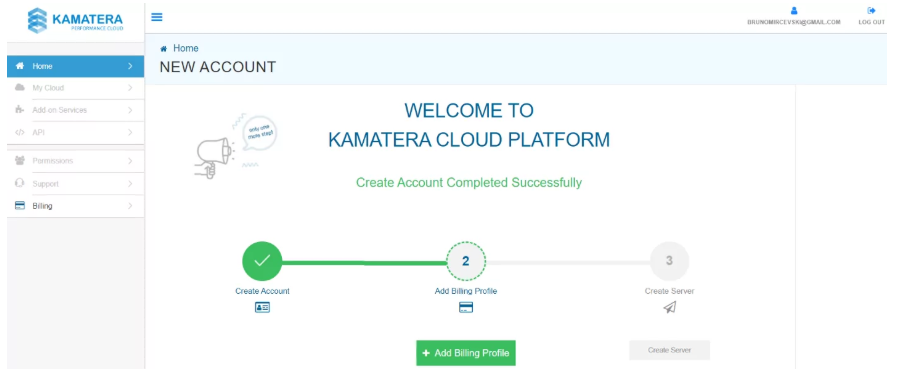Click the Home house icon in sidebar
The width and height of the screenshot is (897, 376).
pos(20,66)
